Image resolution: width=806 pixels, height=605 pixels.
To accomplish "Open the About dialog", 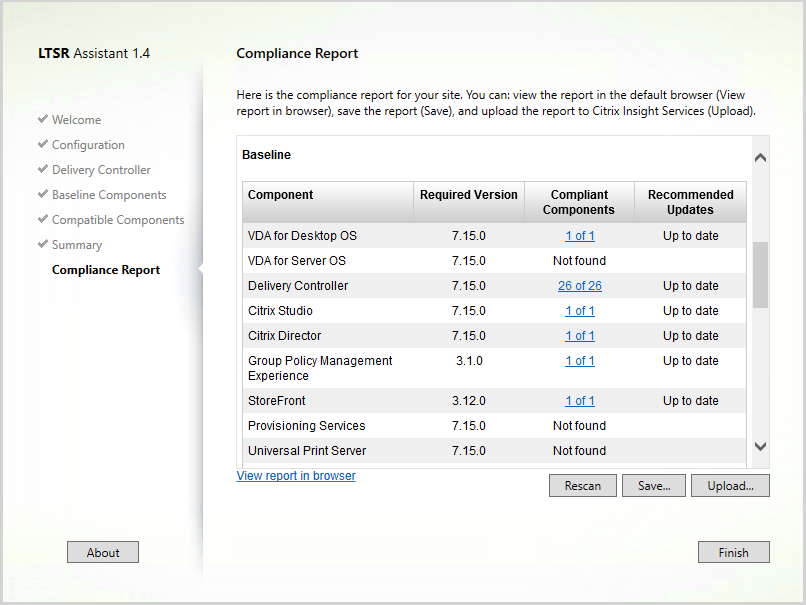I will click(x=103, y=552).
